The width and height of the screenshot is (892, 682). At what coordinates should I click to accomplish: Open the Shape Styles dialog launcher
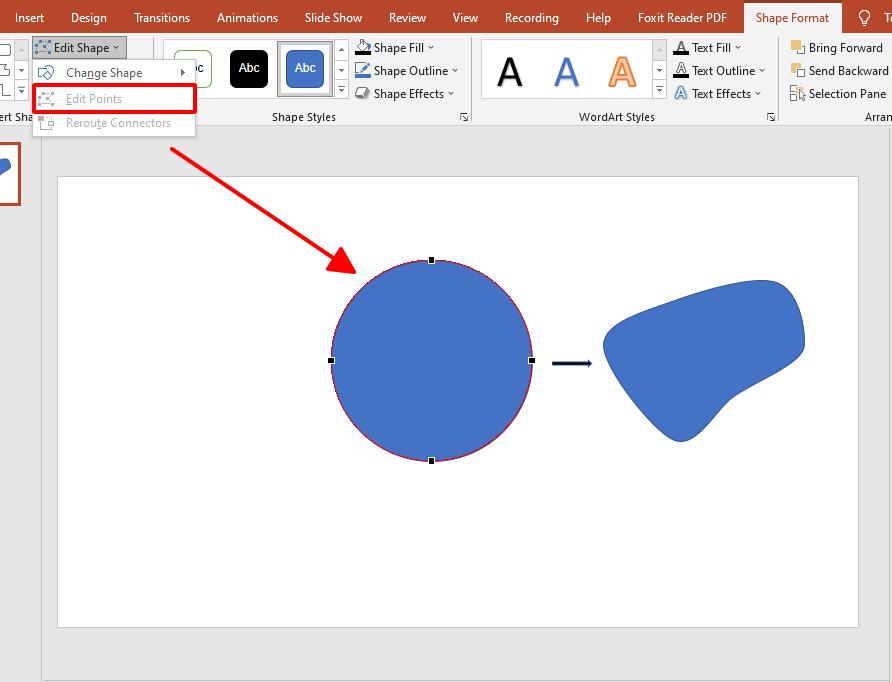click(x=462, y=116)
